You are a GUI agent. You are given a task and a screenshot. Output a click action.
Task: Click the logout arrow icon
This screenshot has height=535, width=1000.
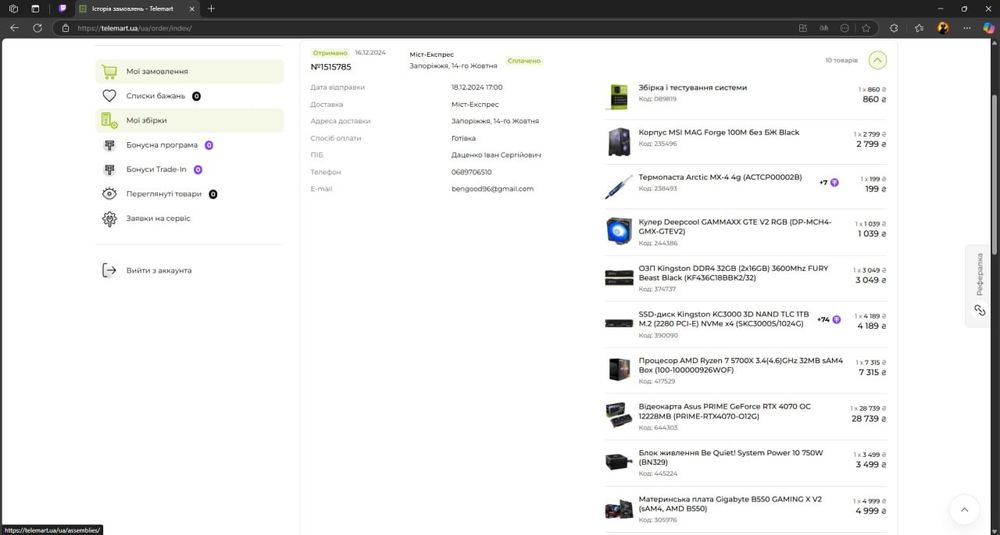[x=109, y=270]
